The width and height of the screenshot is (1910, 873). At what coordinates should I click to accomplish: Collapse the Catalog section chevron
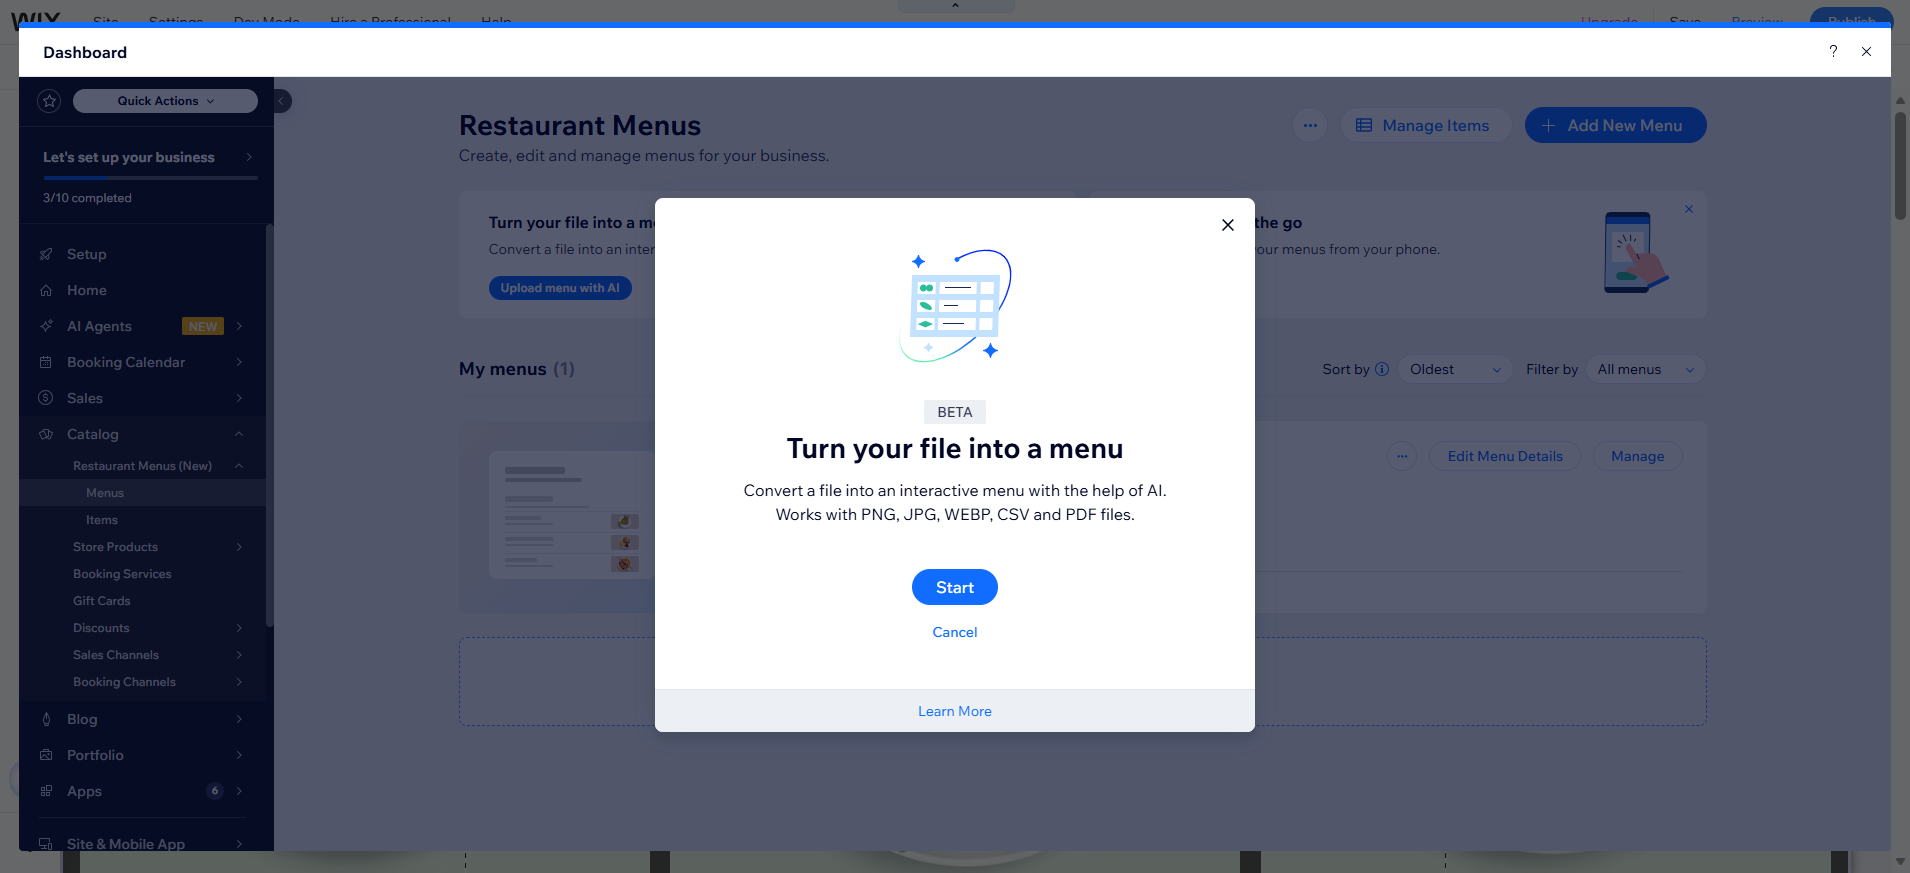[x=239, y=434]
